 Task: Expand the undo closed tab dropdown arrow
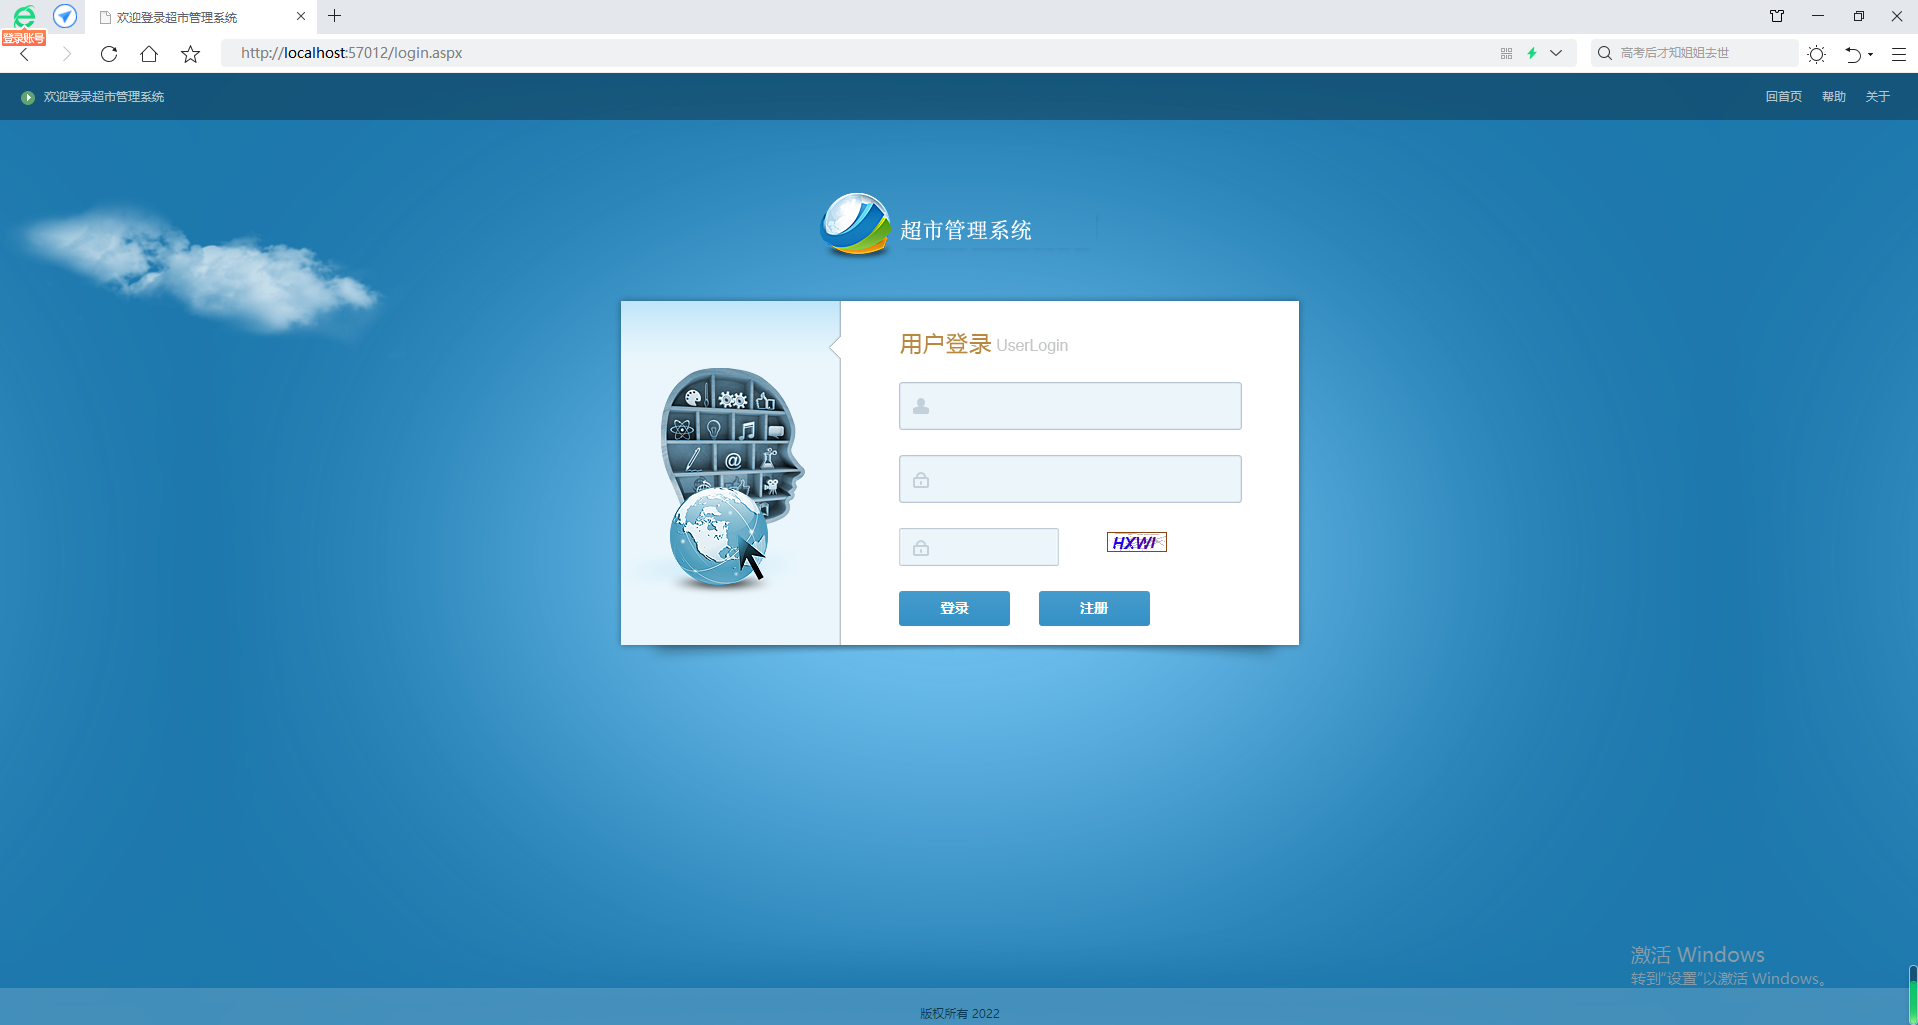[x=1871, y=55]
